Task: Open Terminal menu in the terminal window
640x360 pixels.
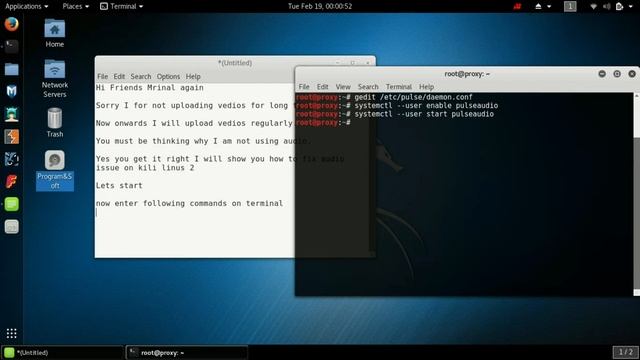Action: coord(399,87)
